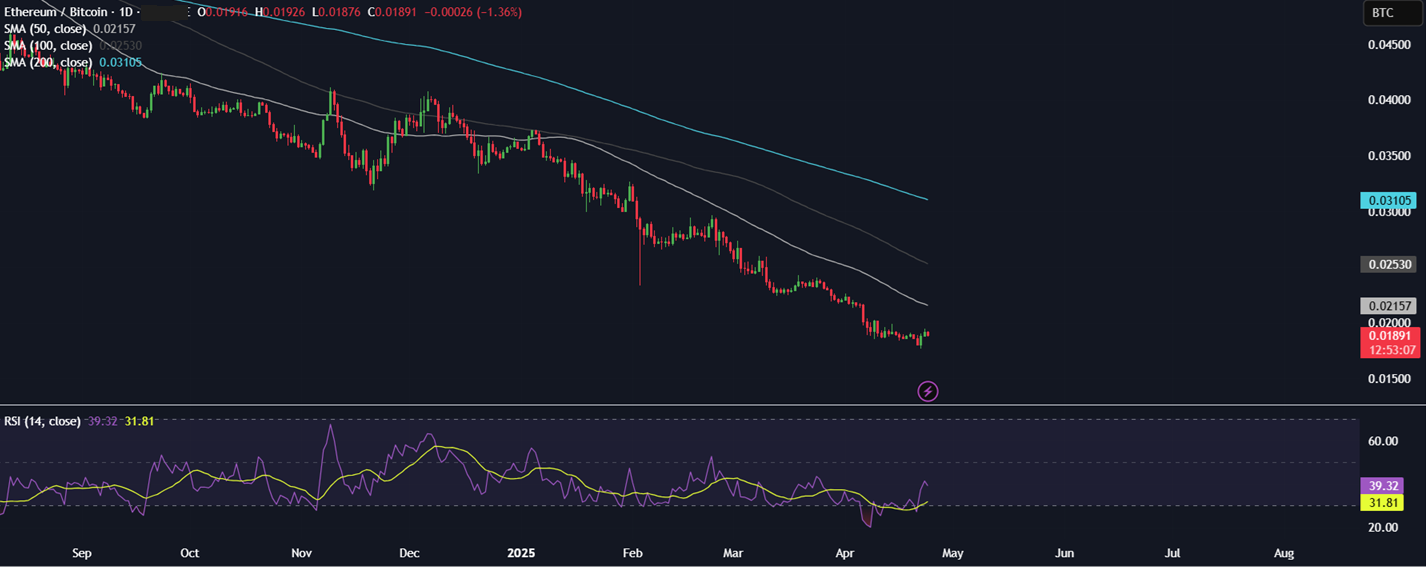Click the Dec label on time axis
The width and height of the screenshot is (1426, 567).
pyautogui.click(x=409, y=553)
